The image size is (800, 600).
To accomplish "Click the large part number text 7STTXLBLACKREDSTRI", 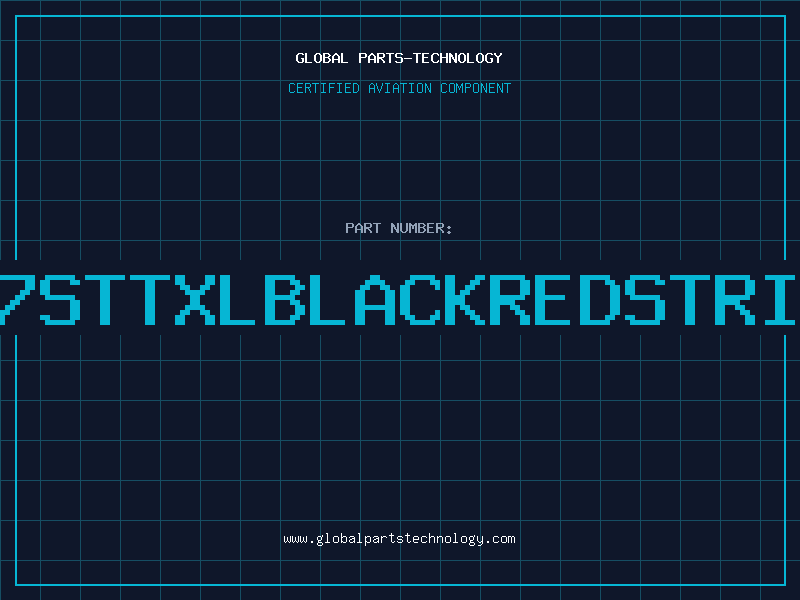I will [398, 299].
